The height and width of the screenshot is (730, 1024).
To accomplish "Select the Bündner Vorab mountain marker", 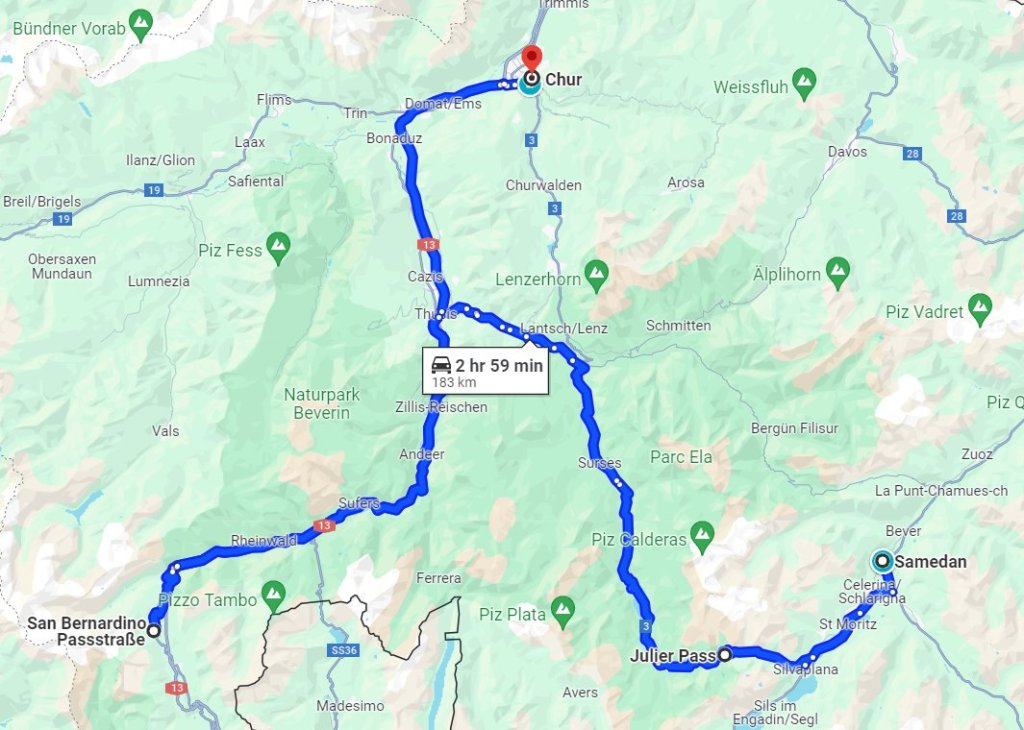I will tap(141, 26).
